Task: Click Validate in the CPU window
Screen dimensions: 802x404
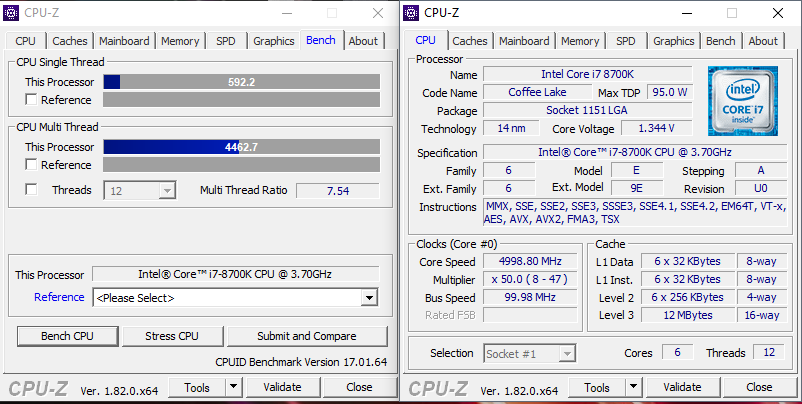Action: (682, 387)
